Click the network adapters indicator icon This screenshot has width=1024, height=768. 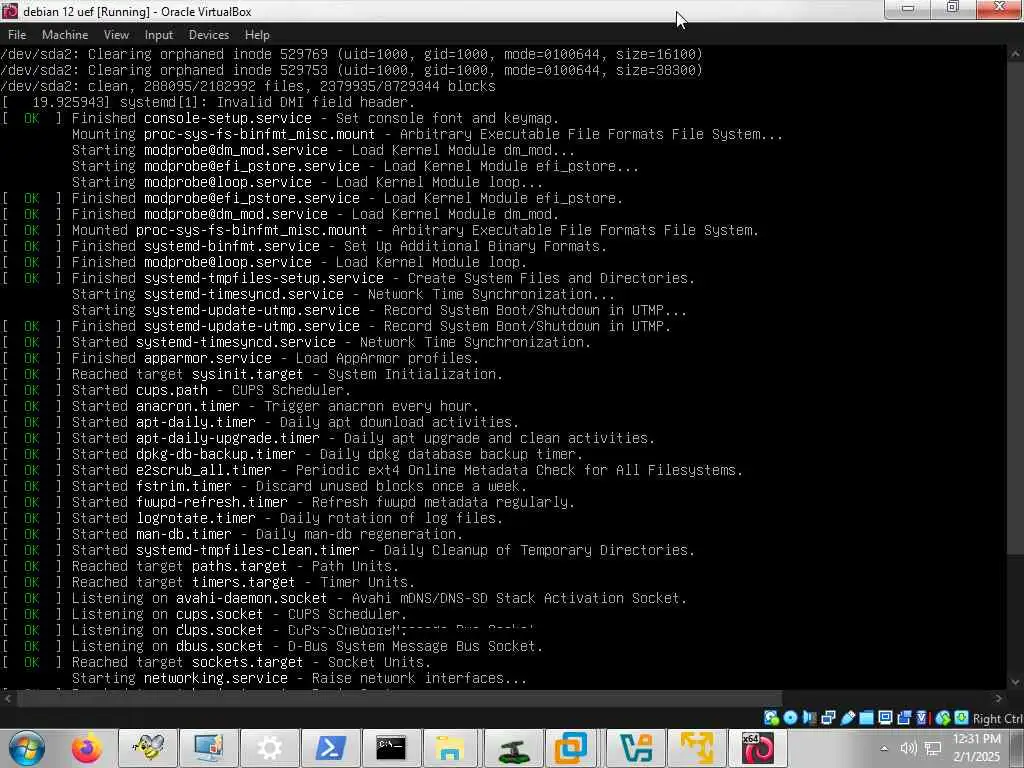[x=828, y=718]
